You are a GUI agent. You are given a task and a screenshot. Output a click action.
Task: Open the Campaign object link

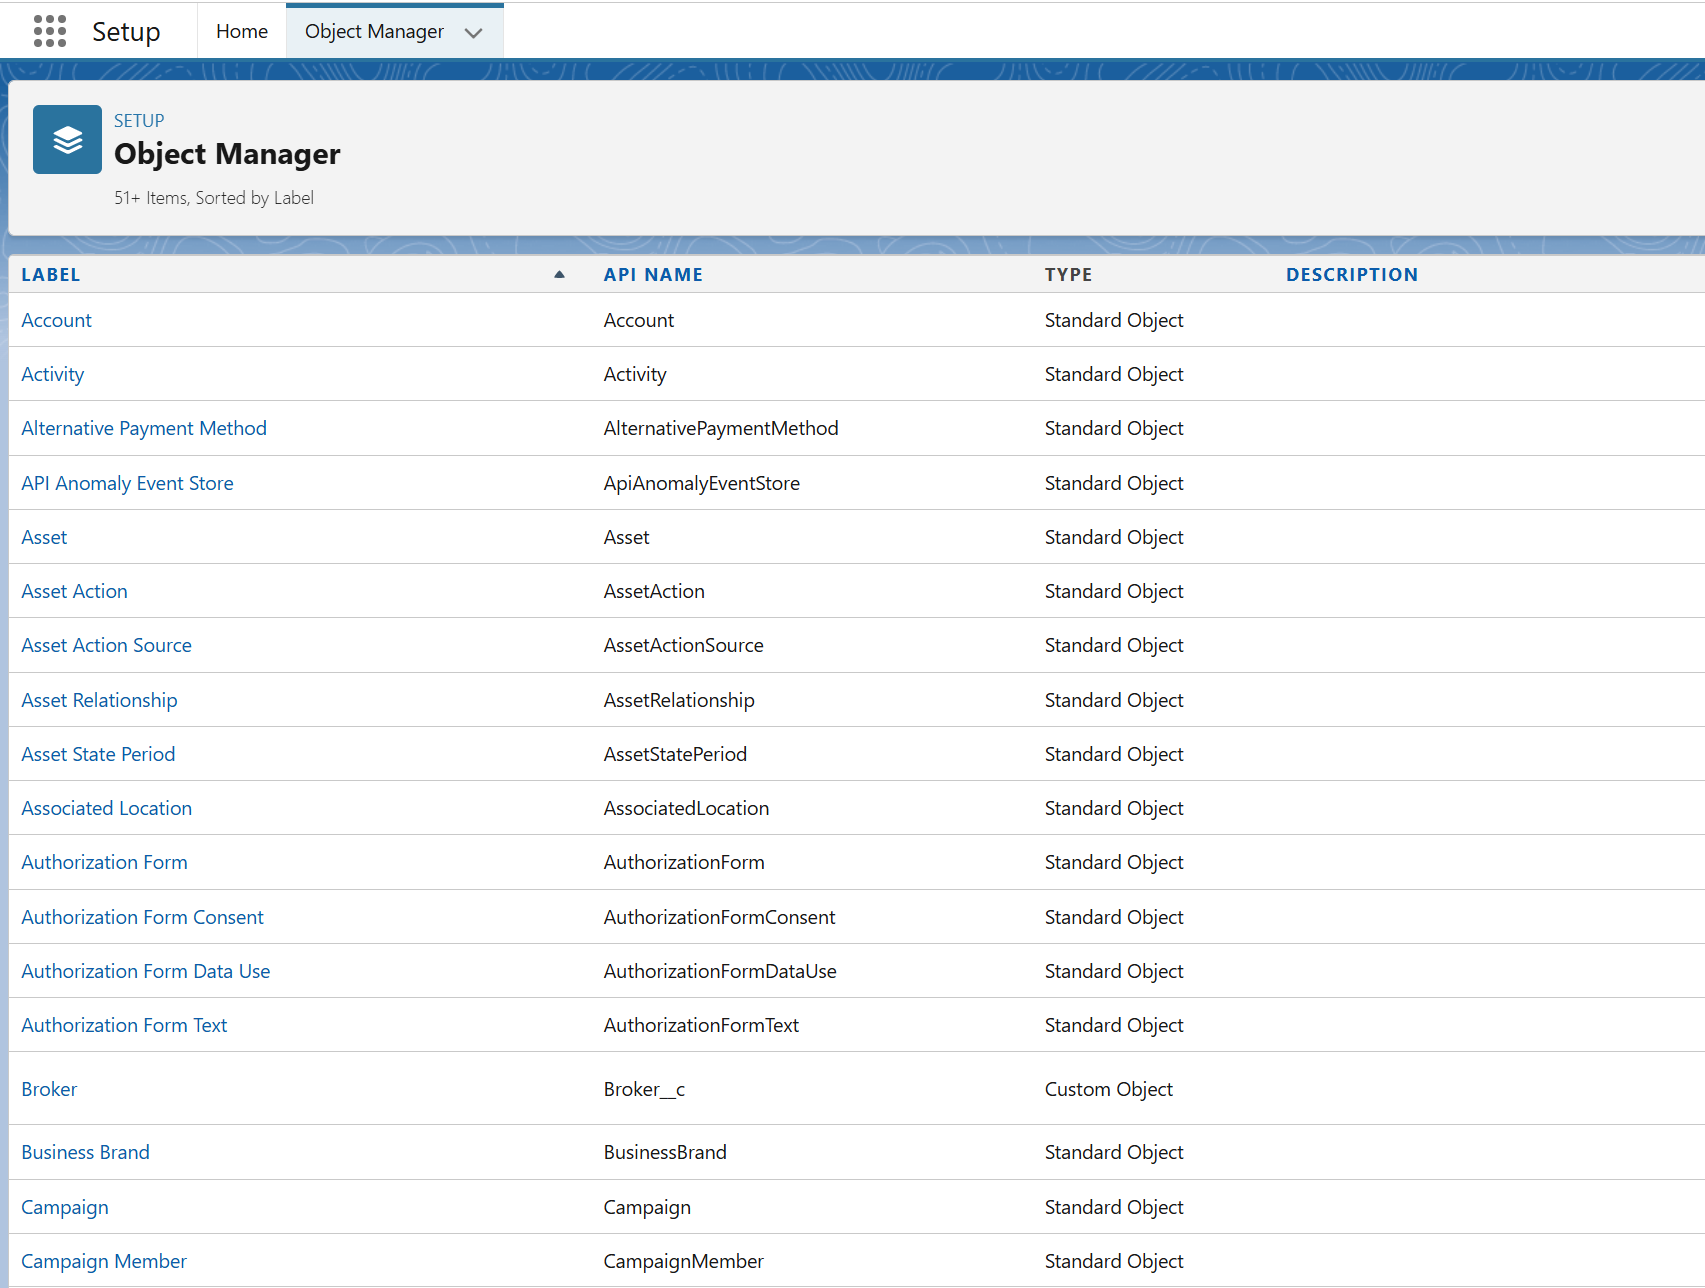point(65,1207)
